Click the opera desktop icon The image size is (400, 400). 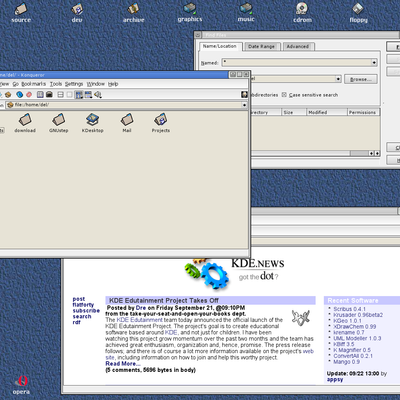click(x=21, y=385)
